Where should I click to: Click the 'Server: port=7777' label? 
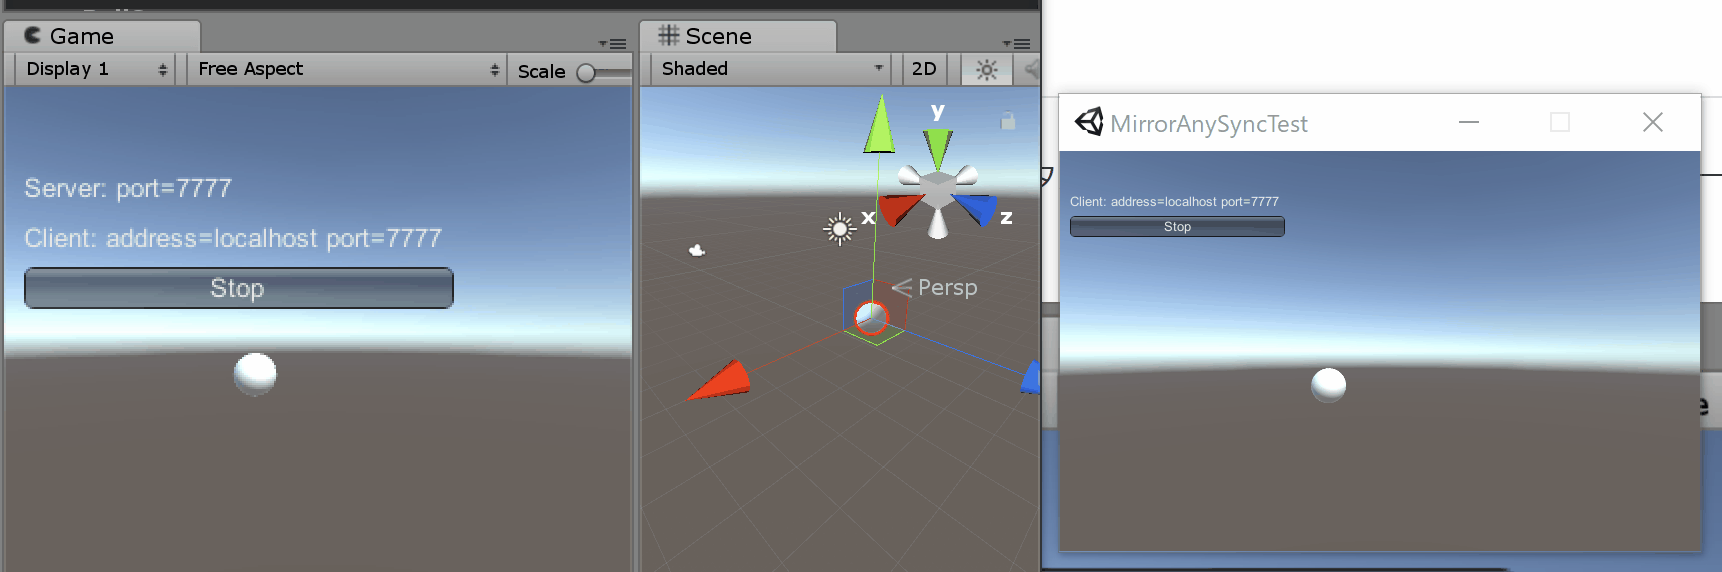pyautogui.click(x=128, y=188)
